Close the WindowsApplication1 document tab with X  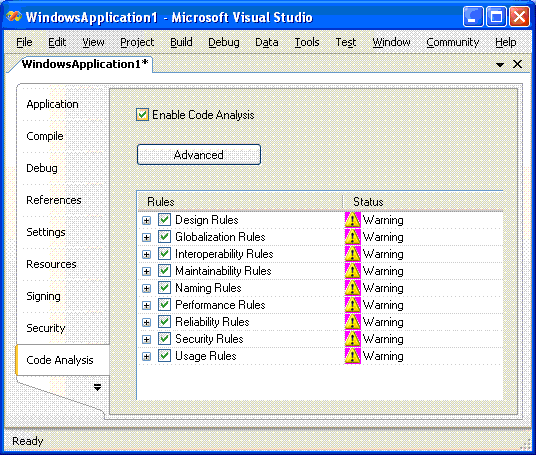click(x=517, y=64)
